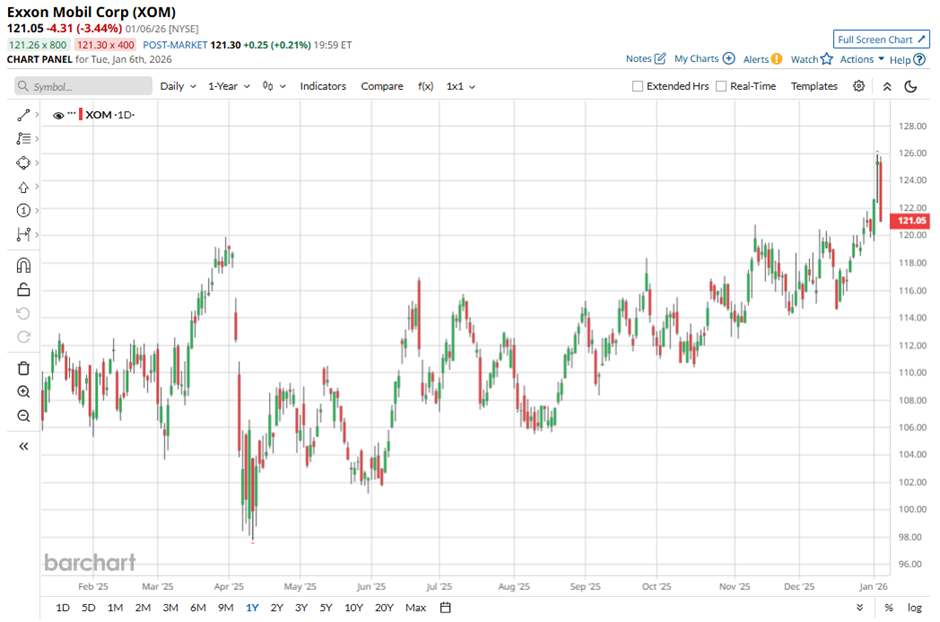Select the 9M time range

tap(225, 608)
